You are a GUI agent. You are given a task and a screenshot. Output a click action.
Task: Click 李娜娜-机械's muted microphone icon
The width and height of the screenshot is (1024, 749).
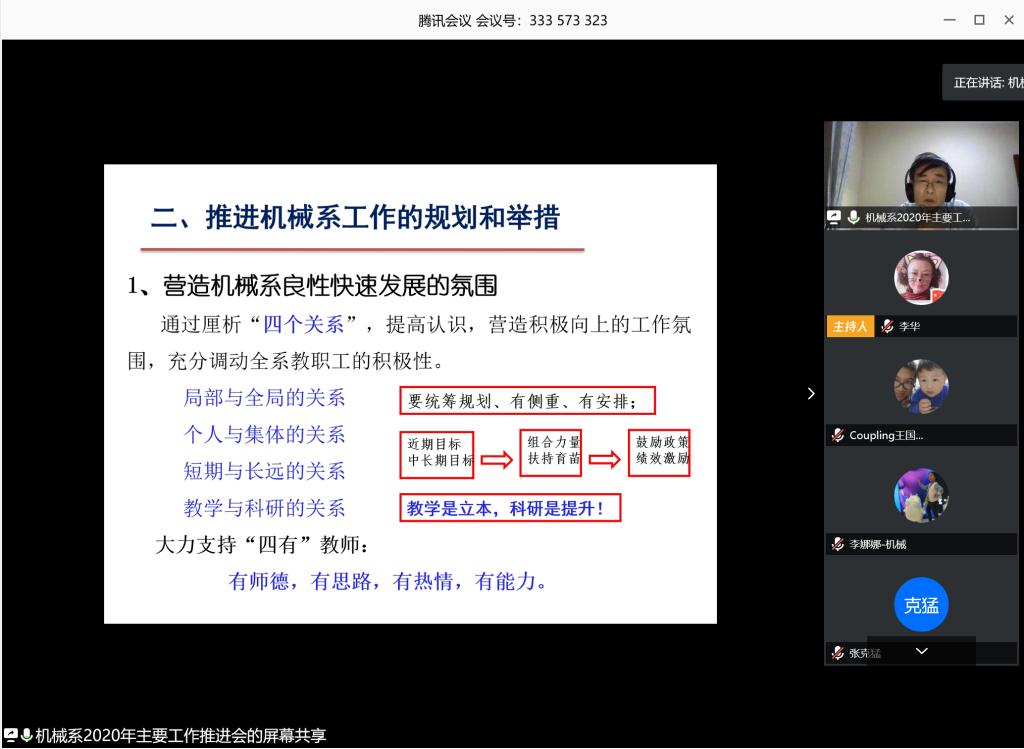pos(838,545)
